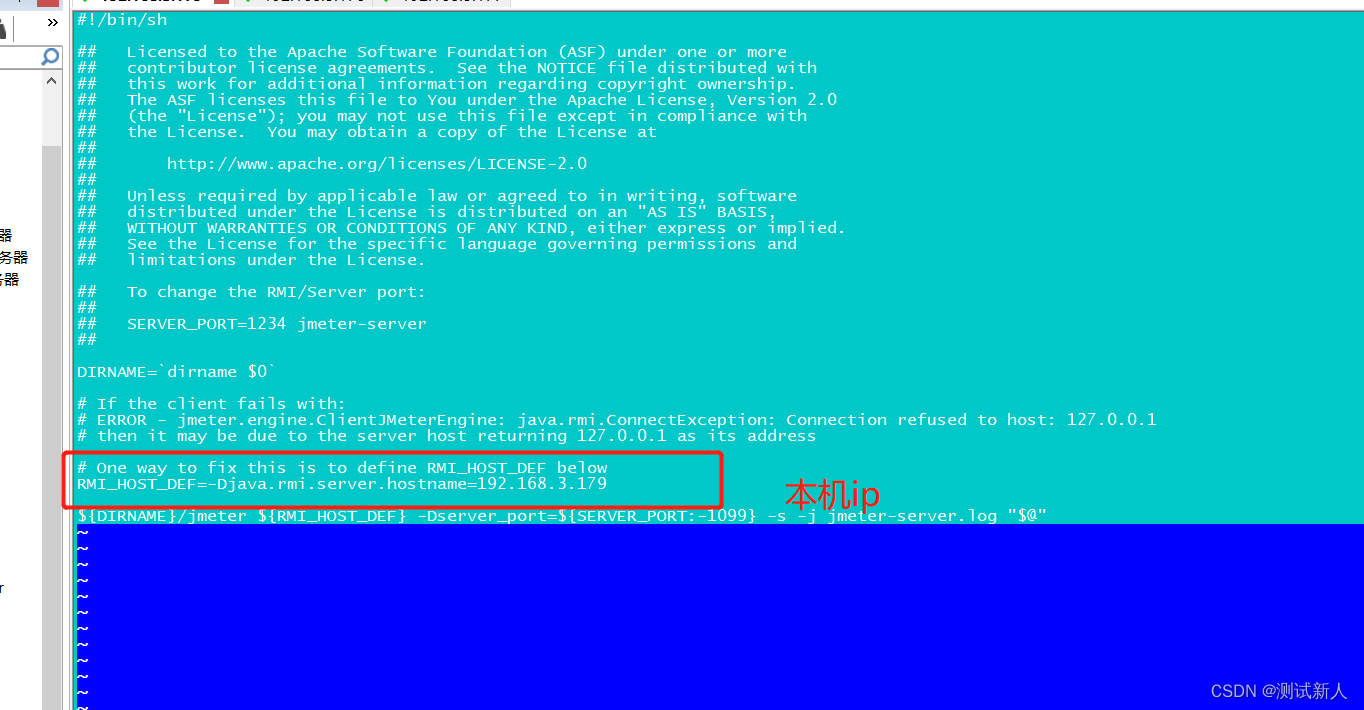This screenshot has width=1364, height=710.
Task: Select the second sidebar entry ending 务器
Action: pyautogui.click(x=14, y=257)
